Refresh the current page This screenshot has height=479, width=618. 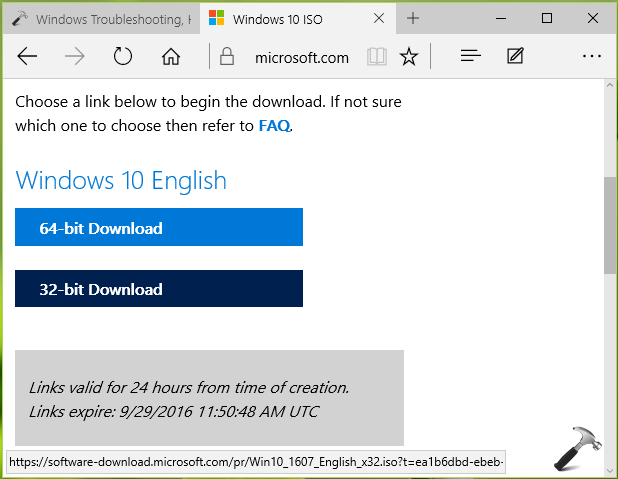point(123,56)
